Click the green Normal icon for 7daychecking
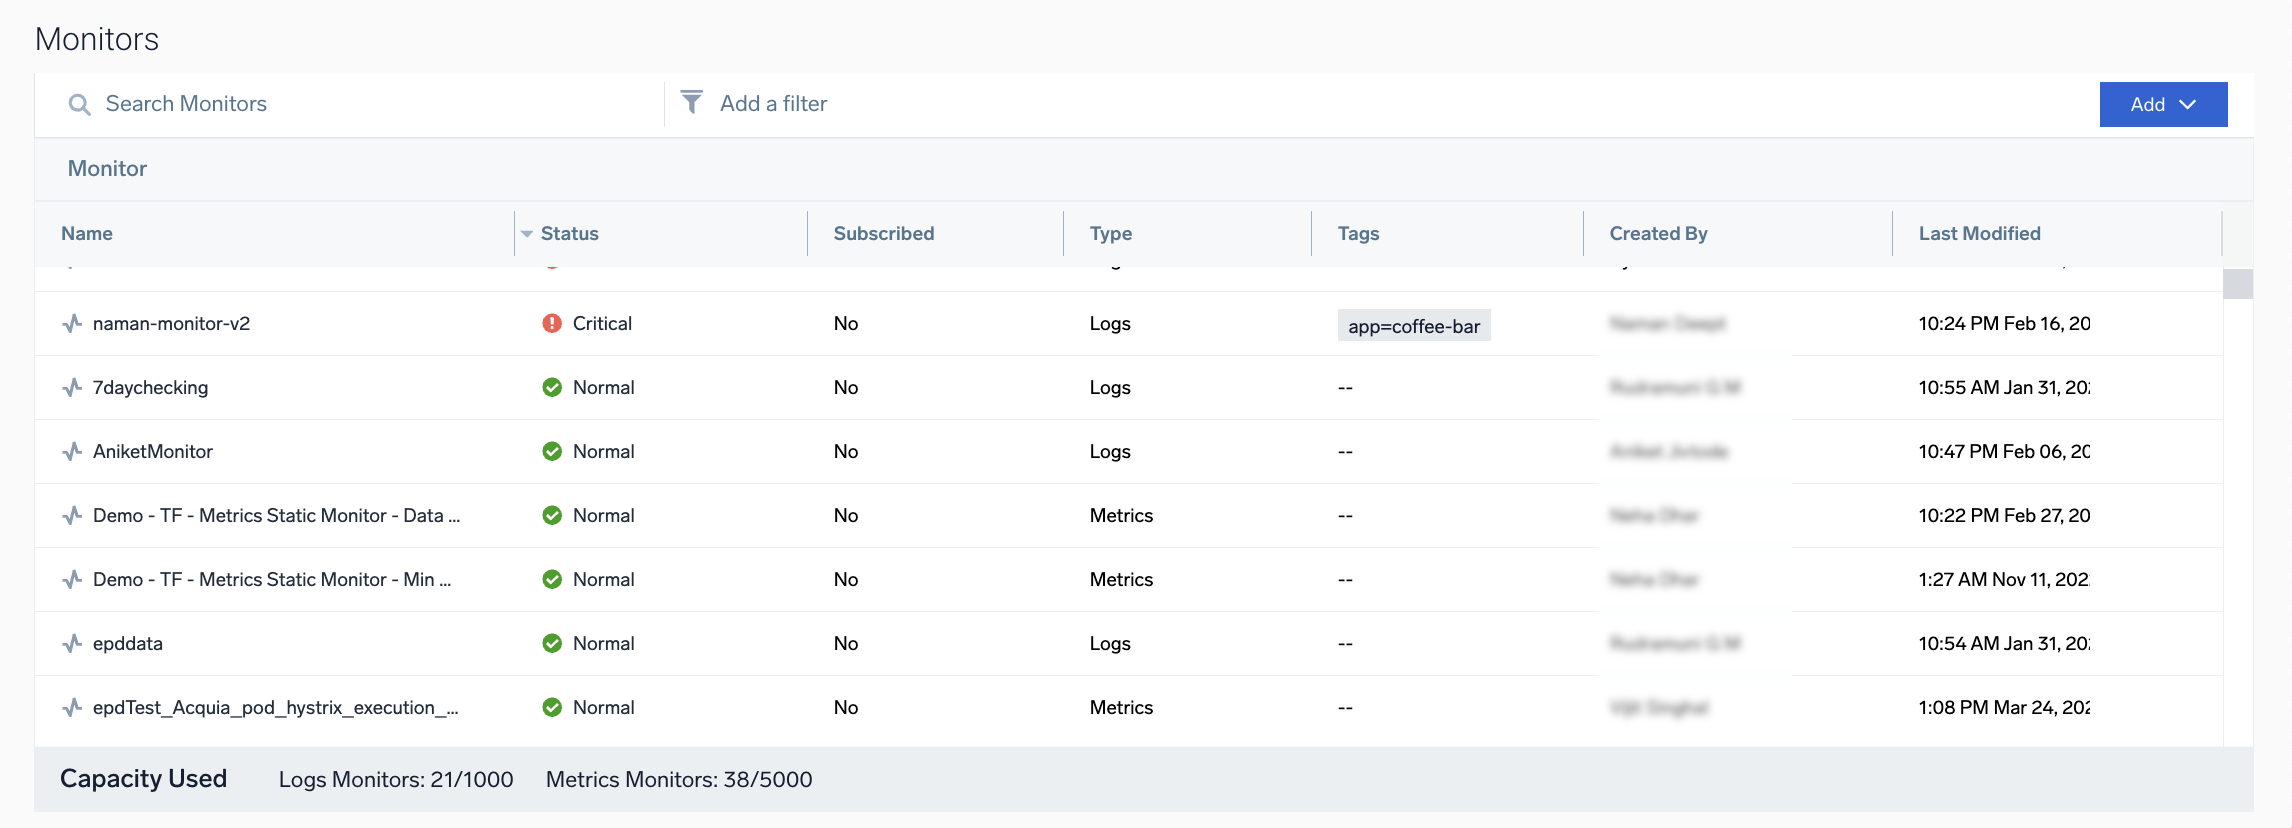The image size is (2292, 828). 552,387
